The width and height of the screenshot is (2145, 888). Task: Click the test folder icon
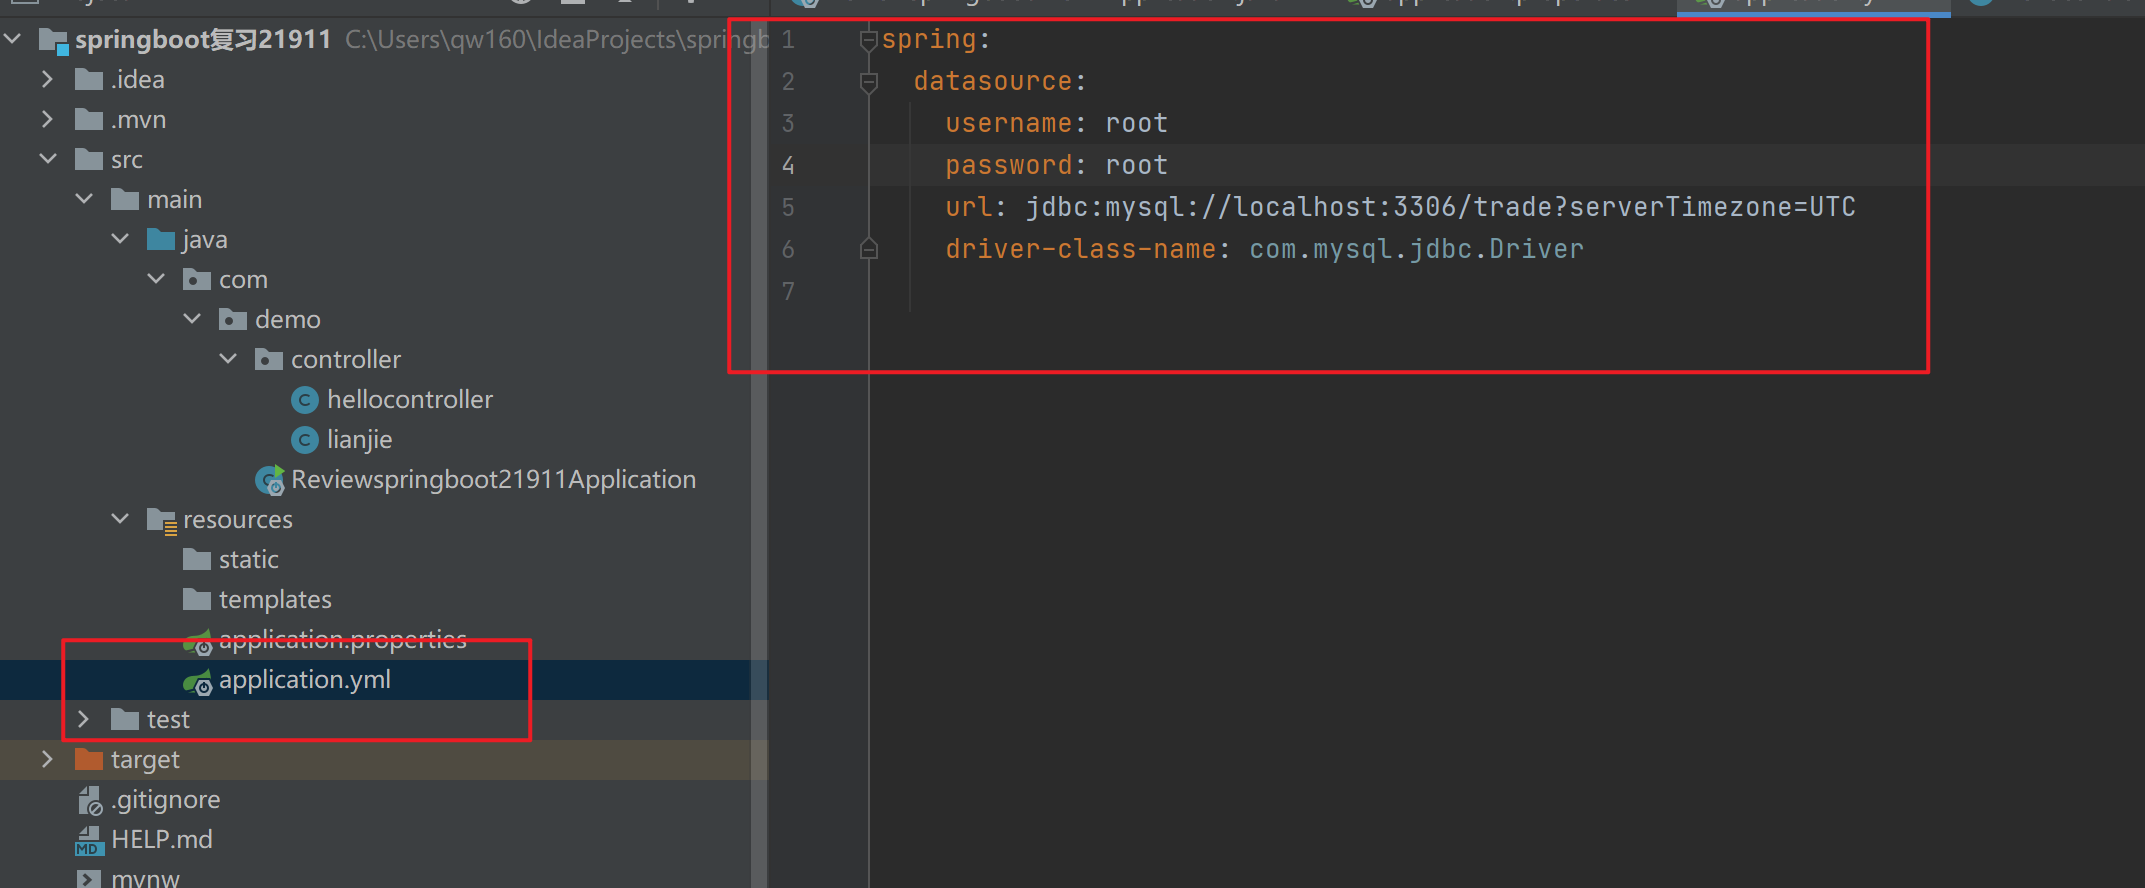[x=125, y=719]
